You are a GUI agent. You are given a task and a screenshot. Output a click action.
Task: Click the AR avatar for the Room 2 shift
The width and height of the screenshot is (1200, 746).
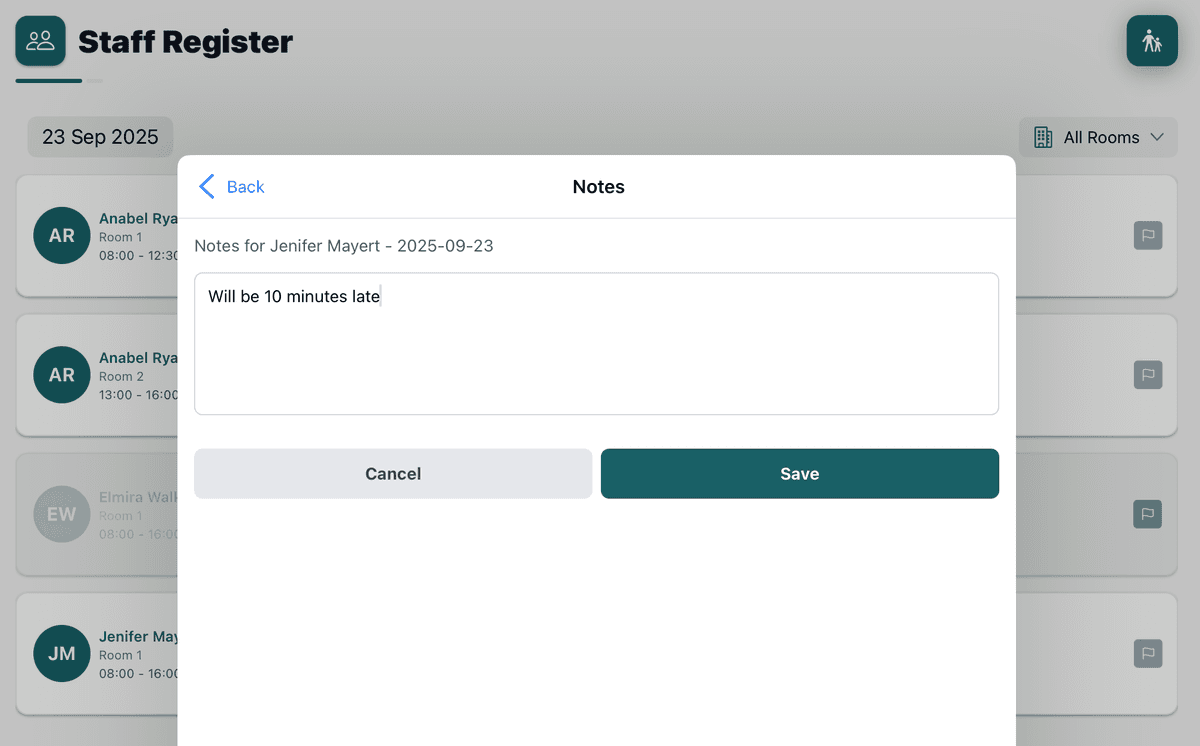coord(61,375)
